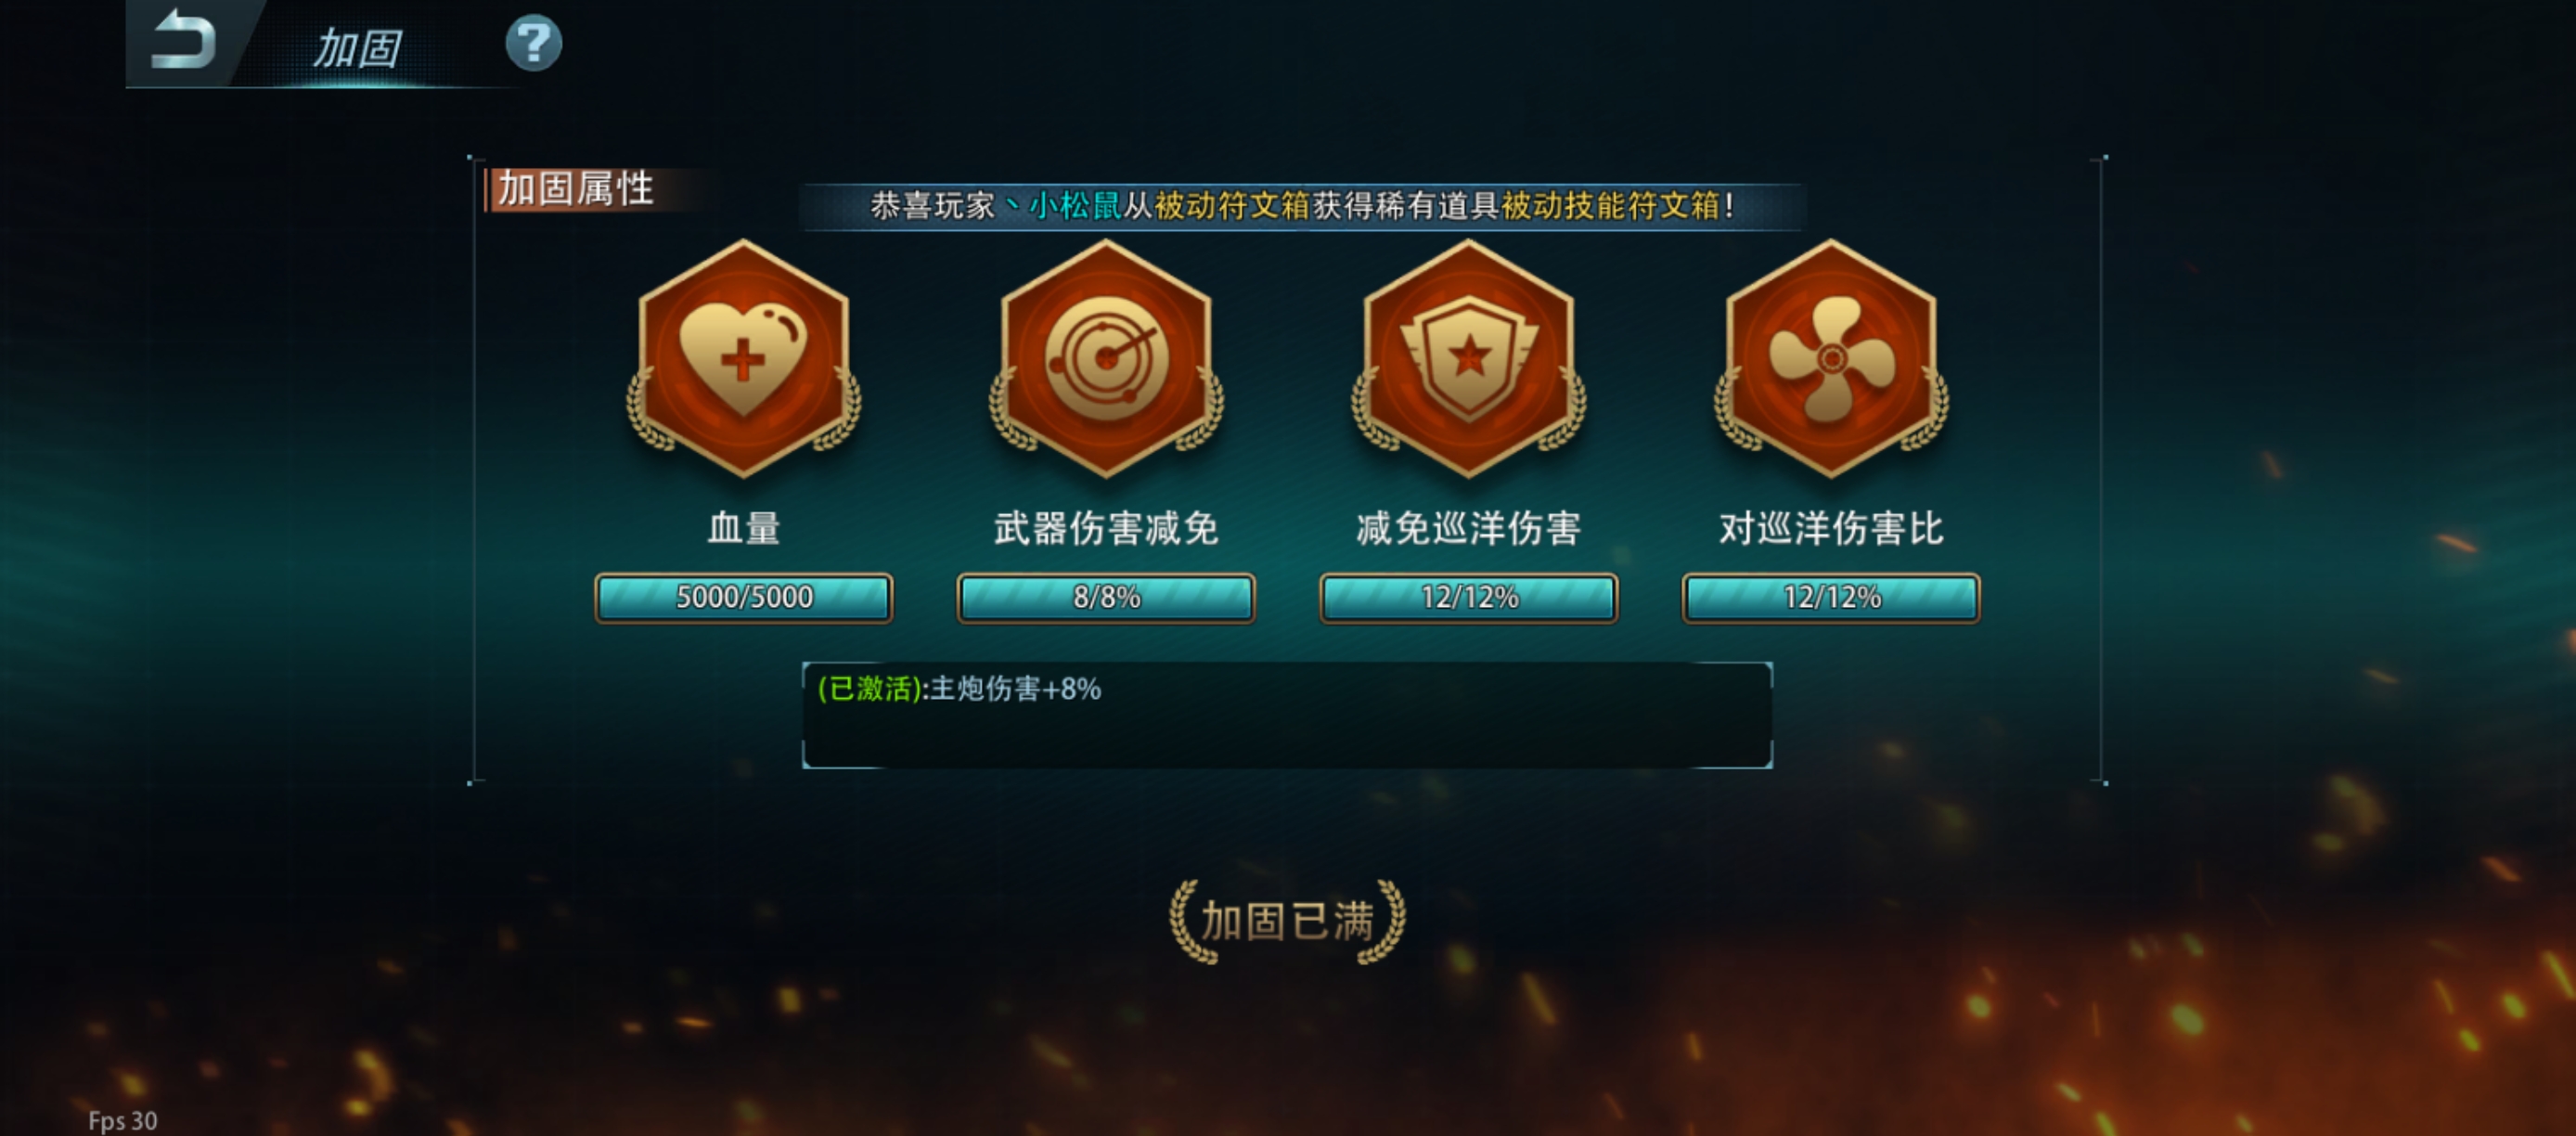Select the propeller cruiser damage badge
This screenshot has height=1136, width=2576.
(x=1831, y=358)
